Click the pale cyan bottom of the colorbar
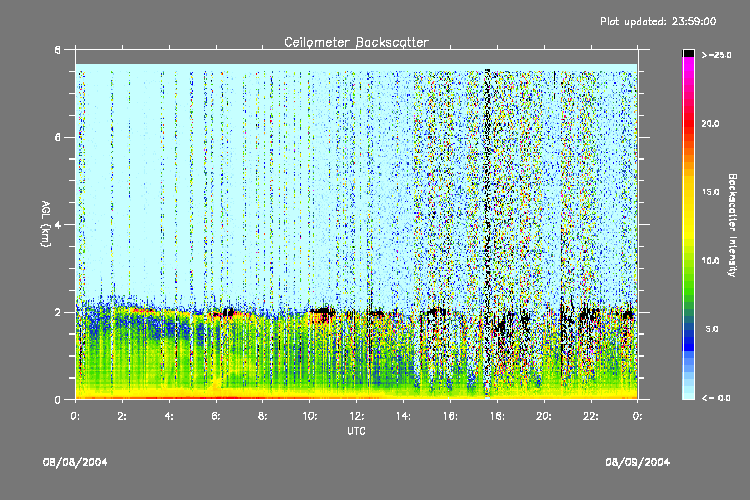 688,393
